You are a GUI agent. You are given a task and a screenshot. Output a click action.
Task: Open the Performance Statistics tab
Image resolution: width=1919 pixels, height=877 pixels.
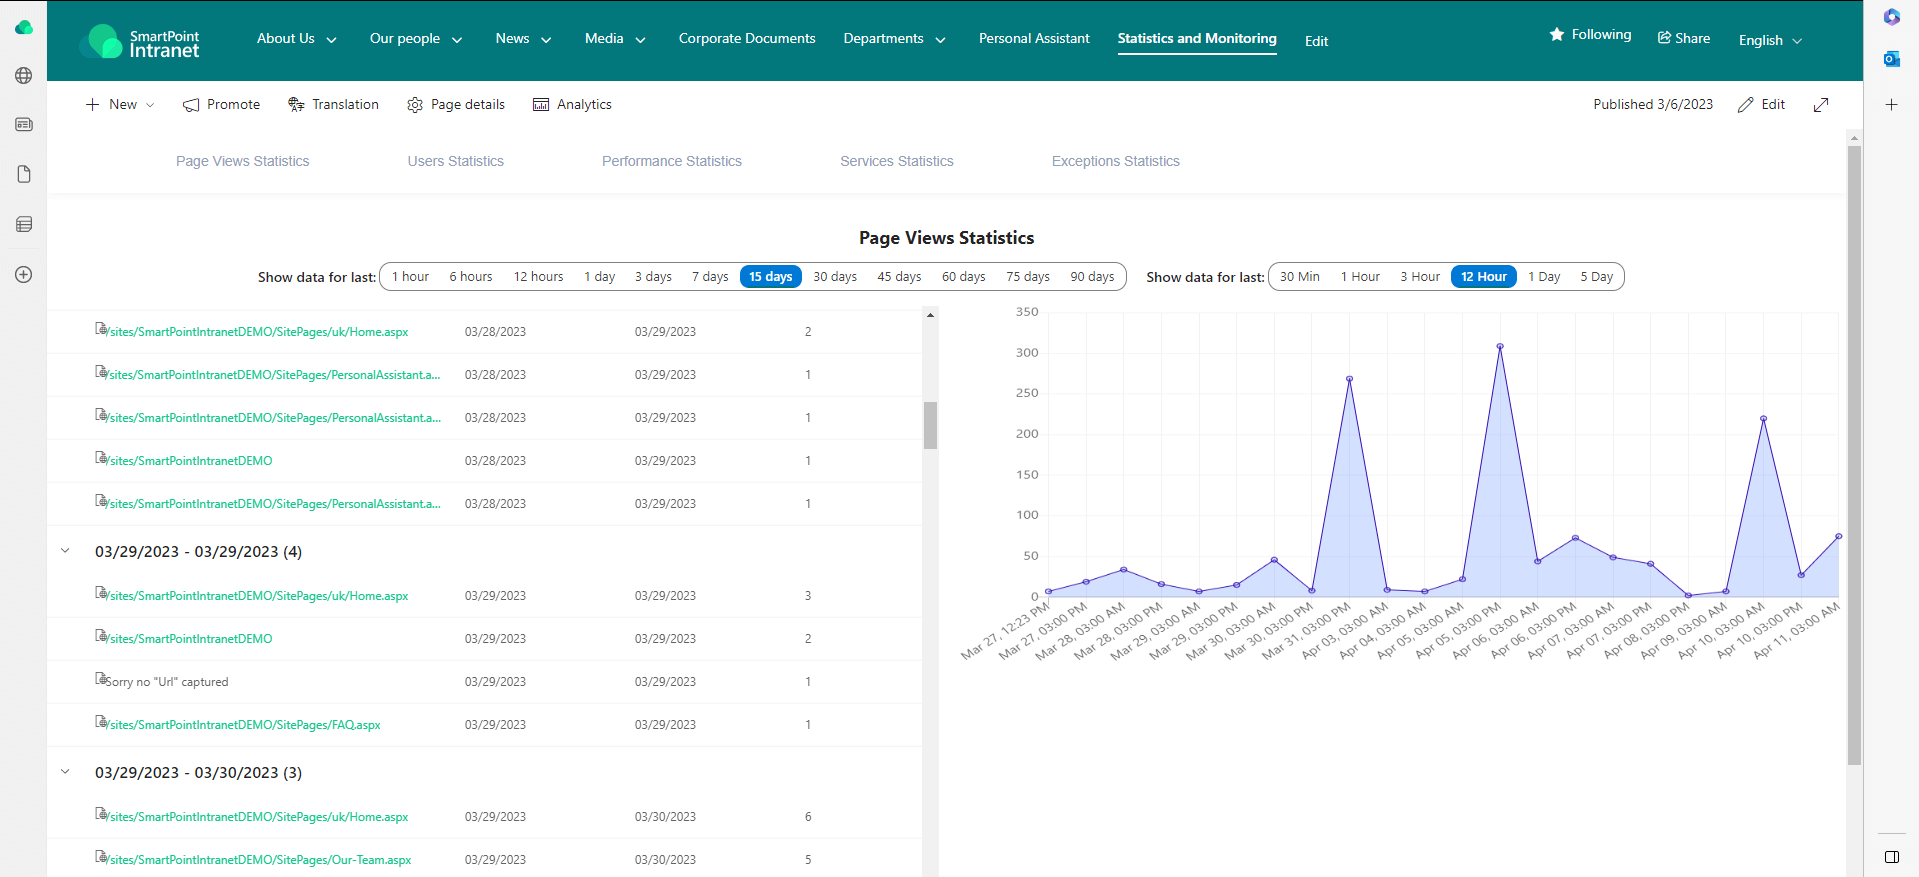[671, 161]
